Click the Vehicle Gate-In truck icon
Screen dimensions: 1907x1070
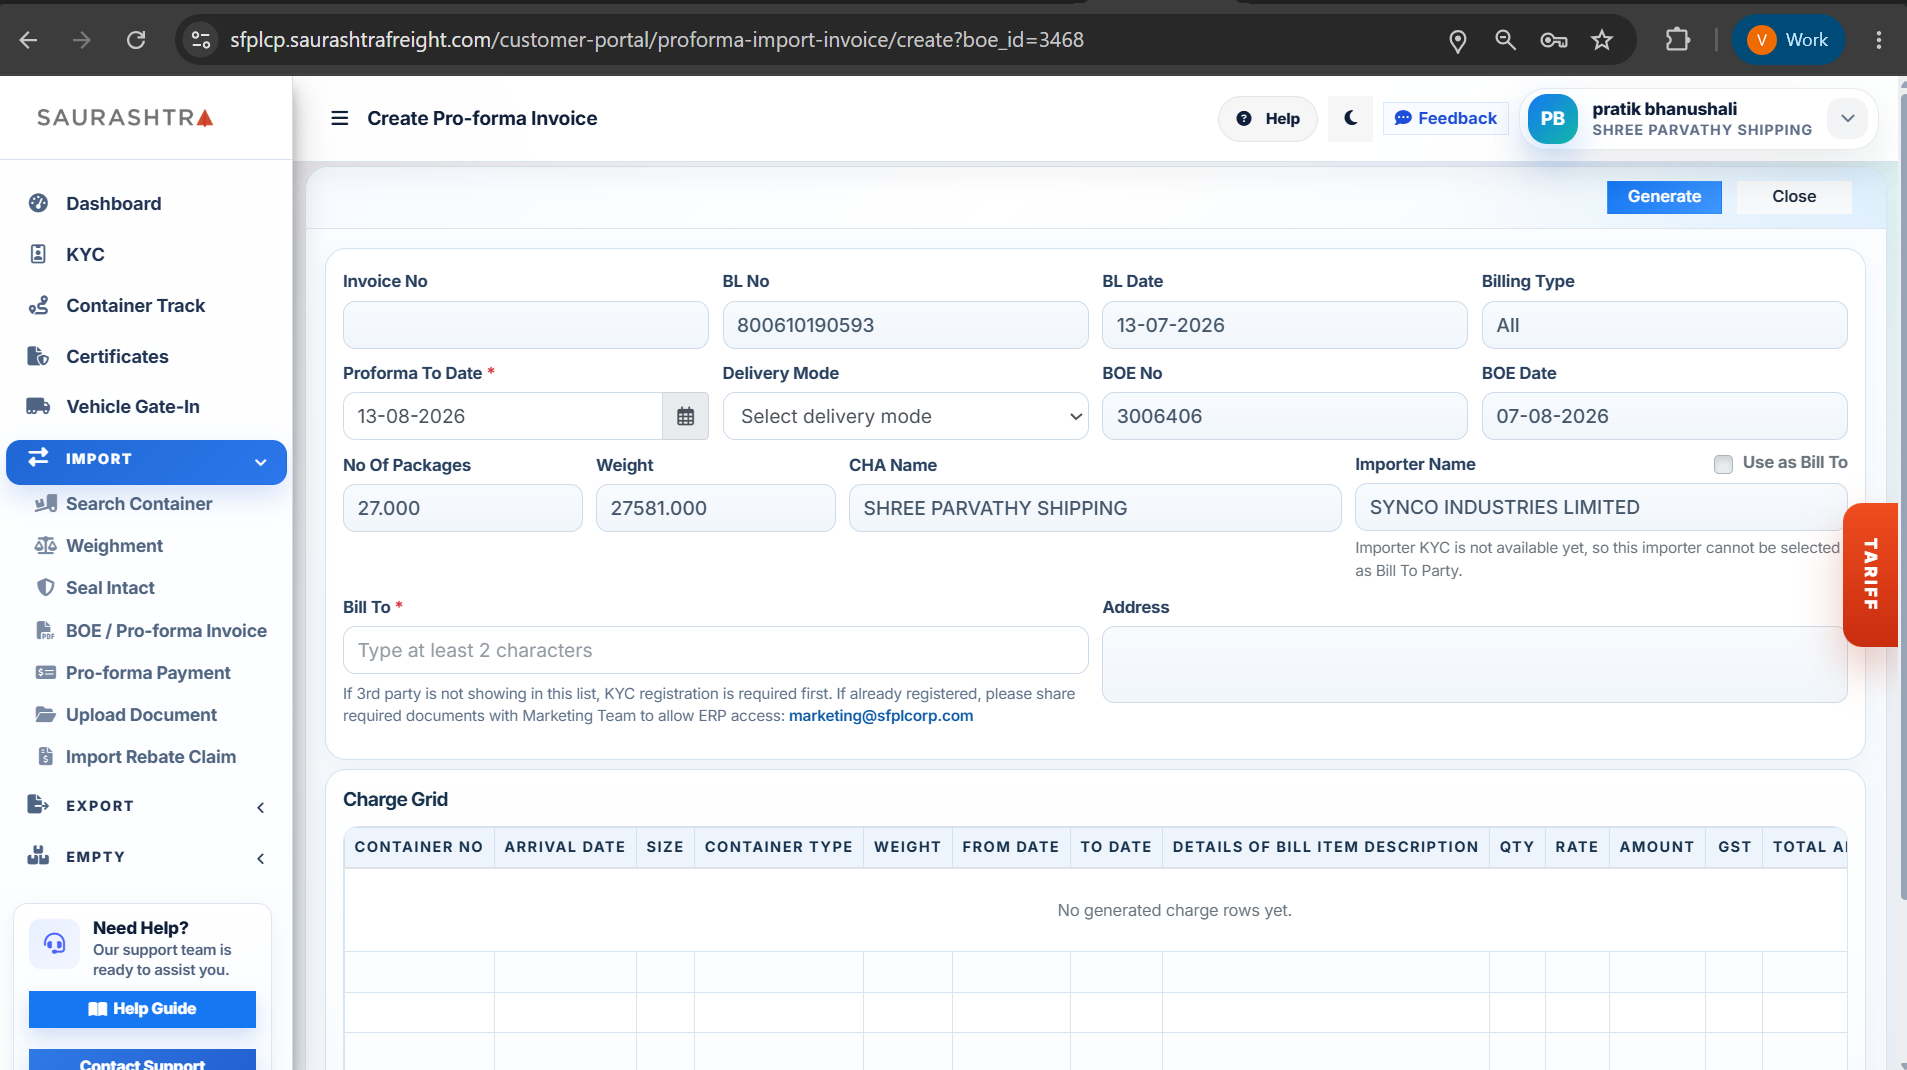[x=38, y=407]
